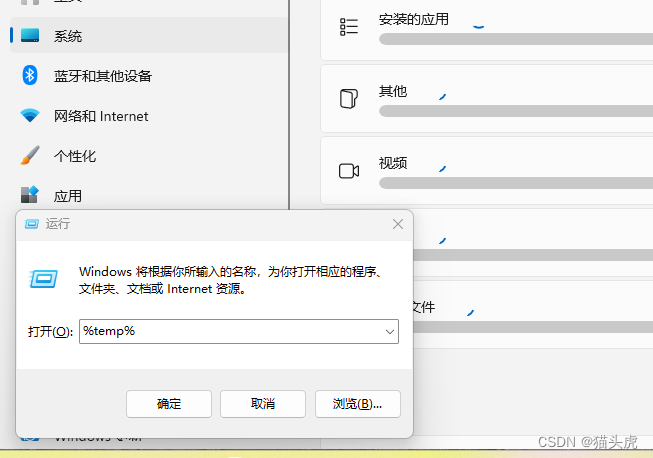Click the blue system monitor icon
This screenshot has width=653, height=458.
(30, 35)
